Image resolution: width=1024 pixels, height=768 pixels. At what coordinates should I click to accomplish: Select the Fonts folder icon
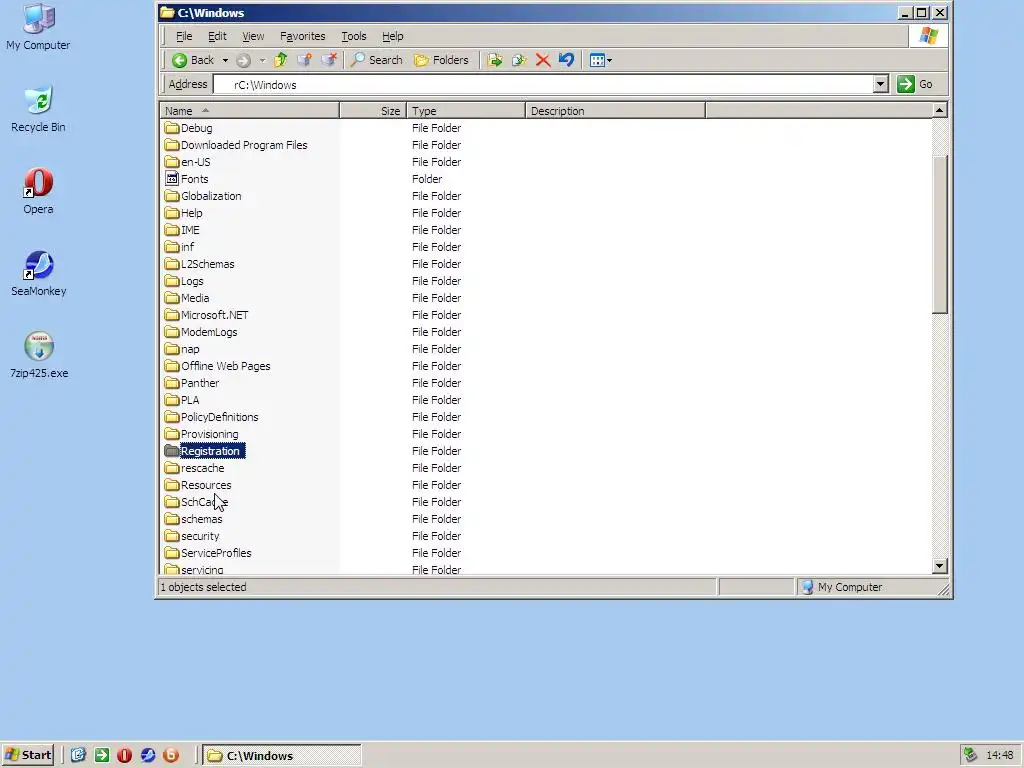(x=172, y=178)
